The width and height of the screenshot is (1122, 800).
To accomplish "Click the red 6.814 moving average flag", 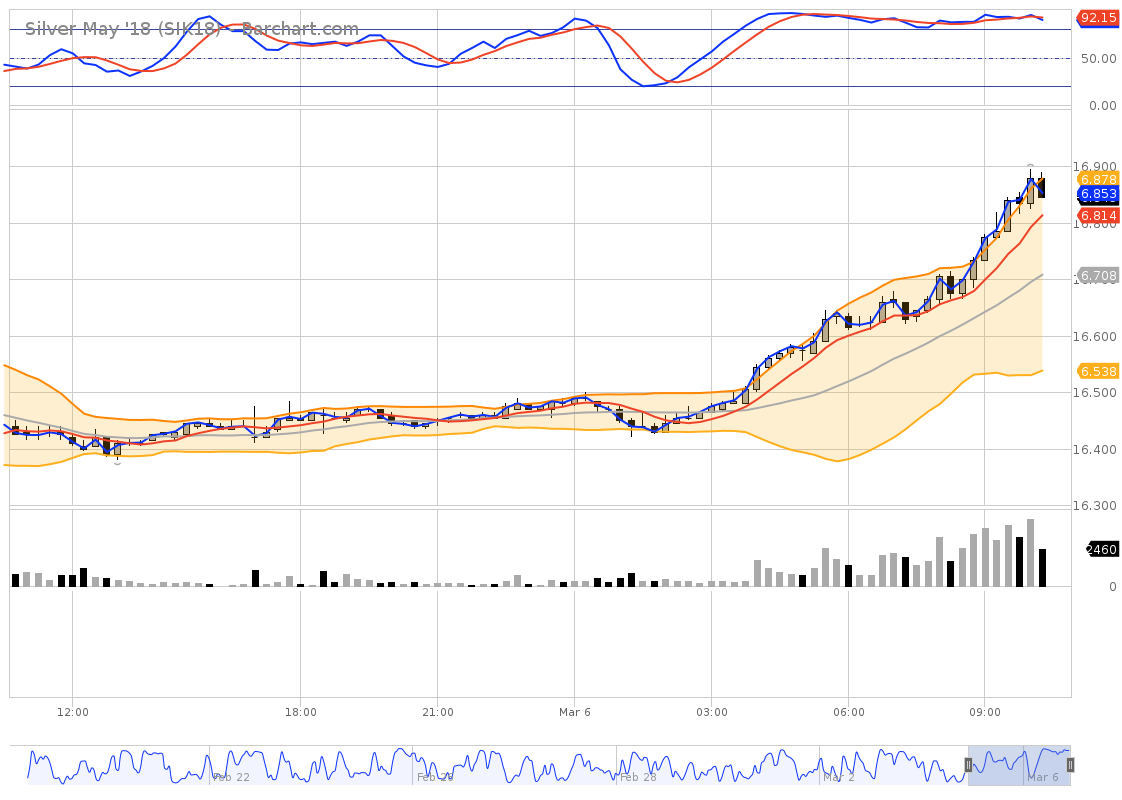I will click(1098, 215).
